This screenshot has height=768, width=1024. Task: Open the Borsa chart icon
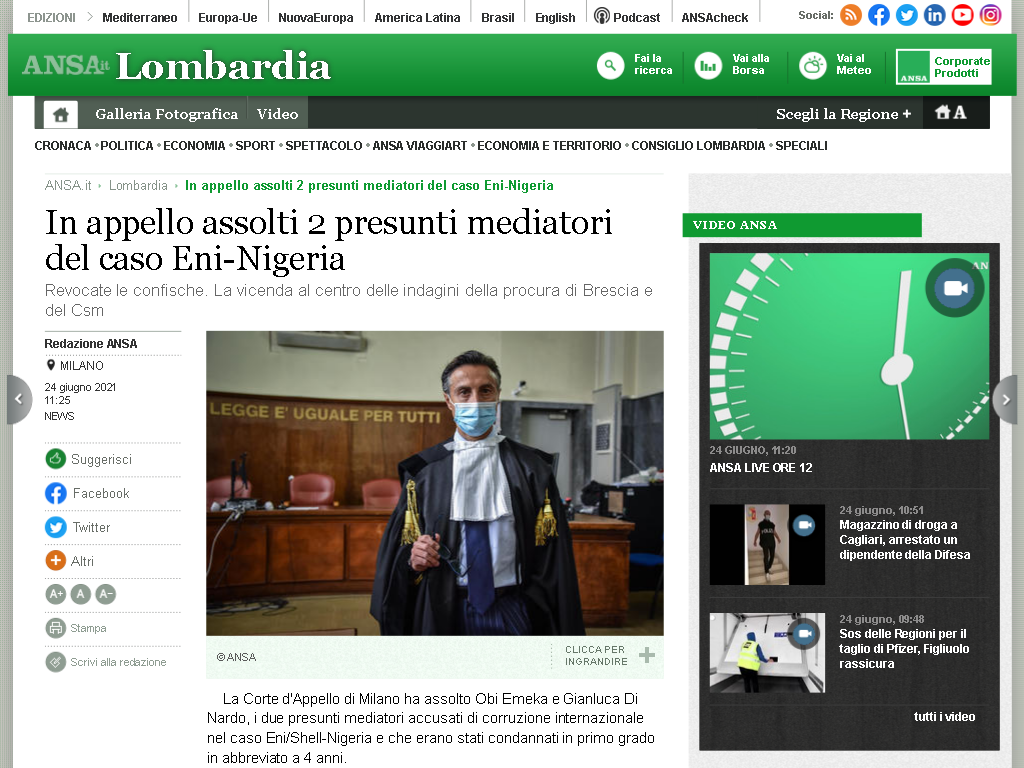click(x=708, y=65)
